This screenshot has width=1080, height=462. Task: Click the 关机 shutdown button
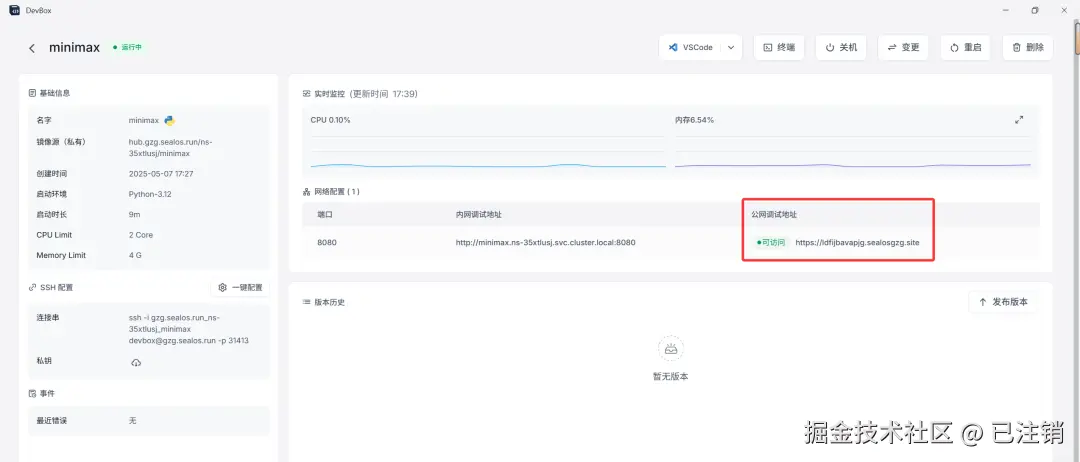pos(841,48)
